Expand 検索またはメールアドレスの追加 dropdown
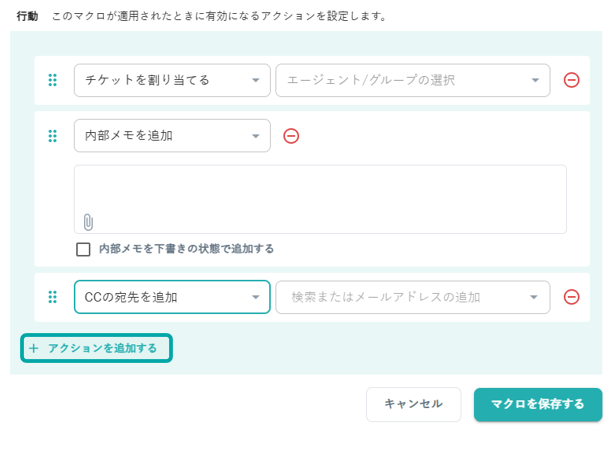The height and width of the screenshot is (452, 615). (412, 297)
